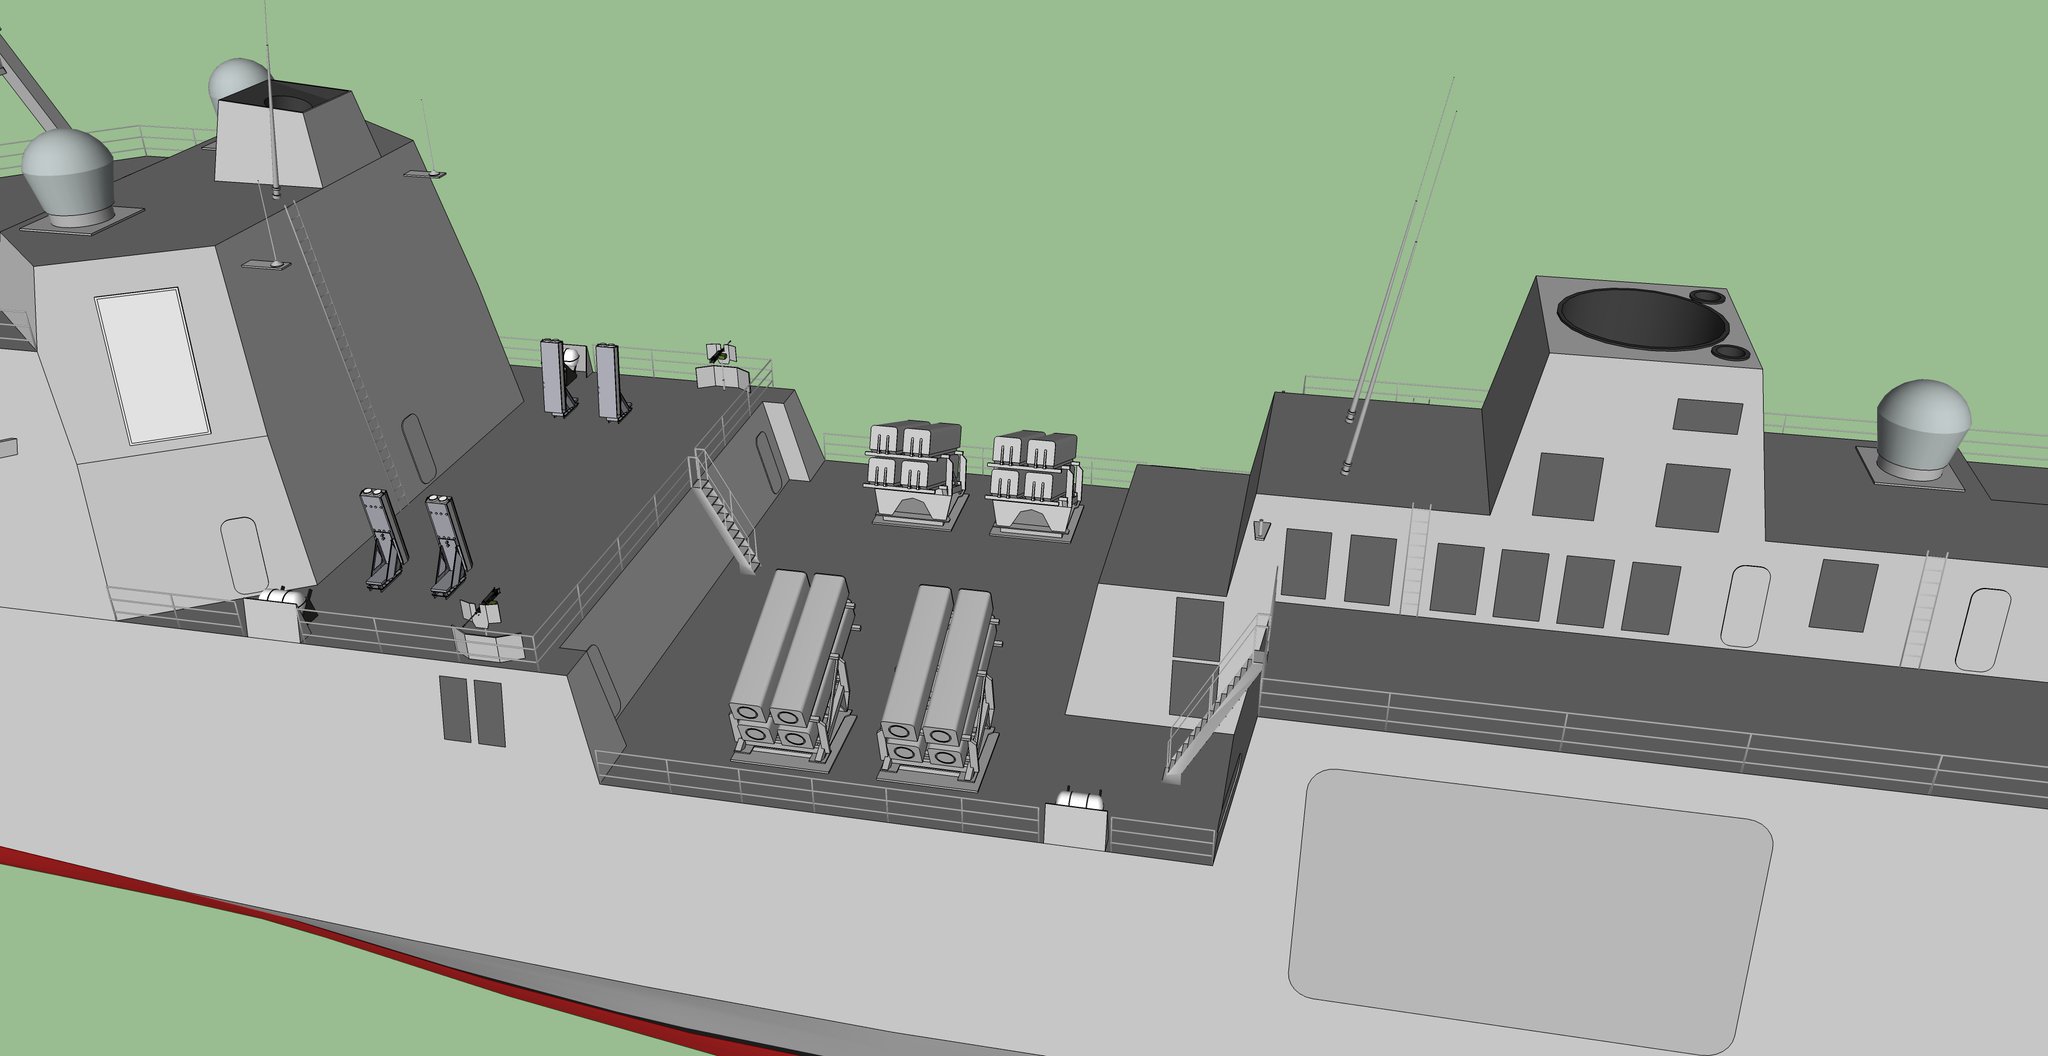Select the far pair of decoy launcher tubes
The height and width of the screenshot is (1056, 2048).
586,381
